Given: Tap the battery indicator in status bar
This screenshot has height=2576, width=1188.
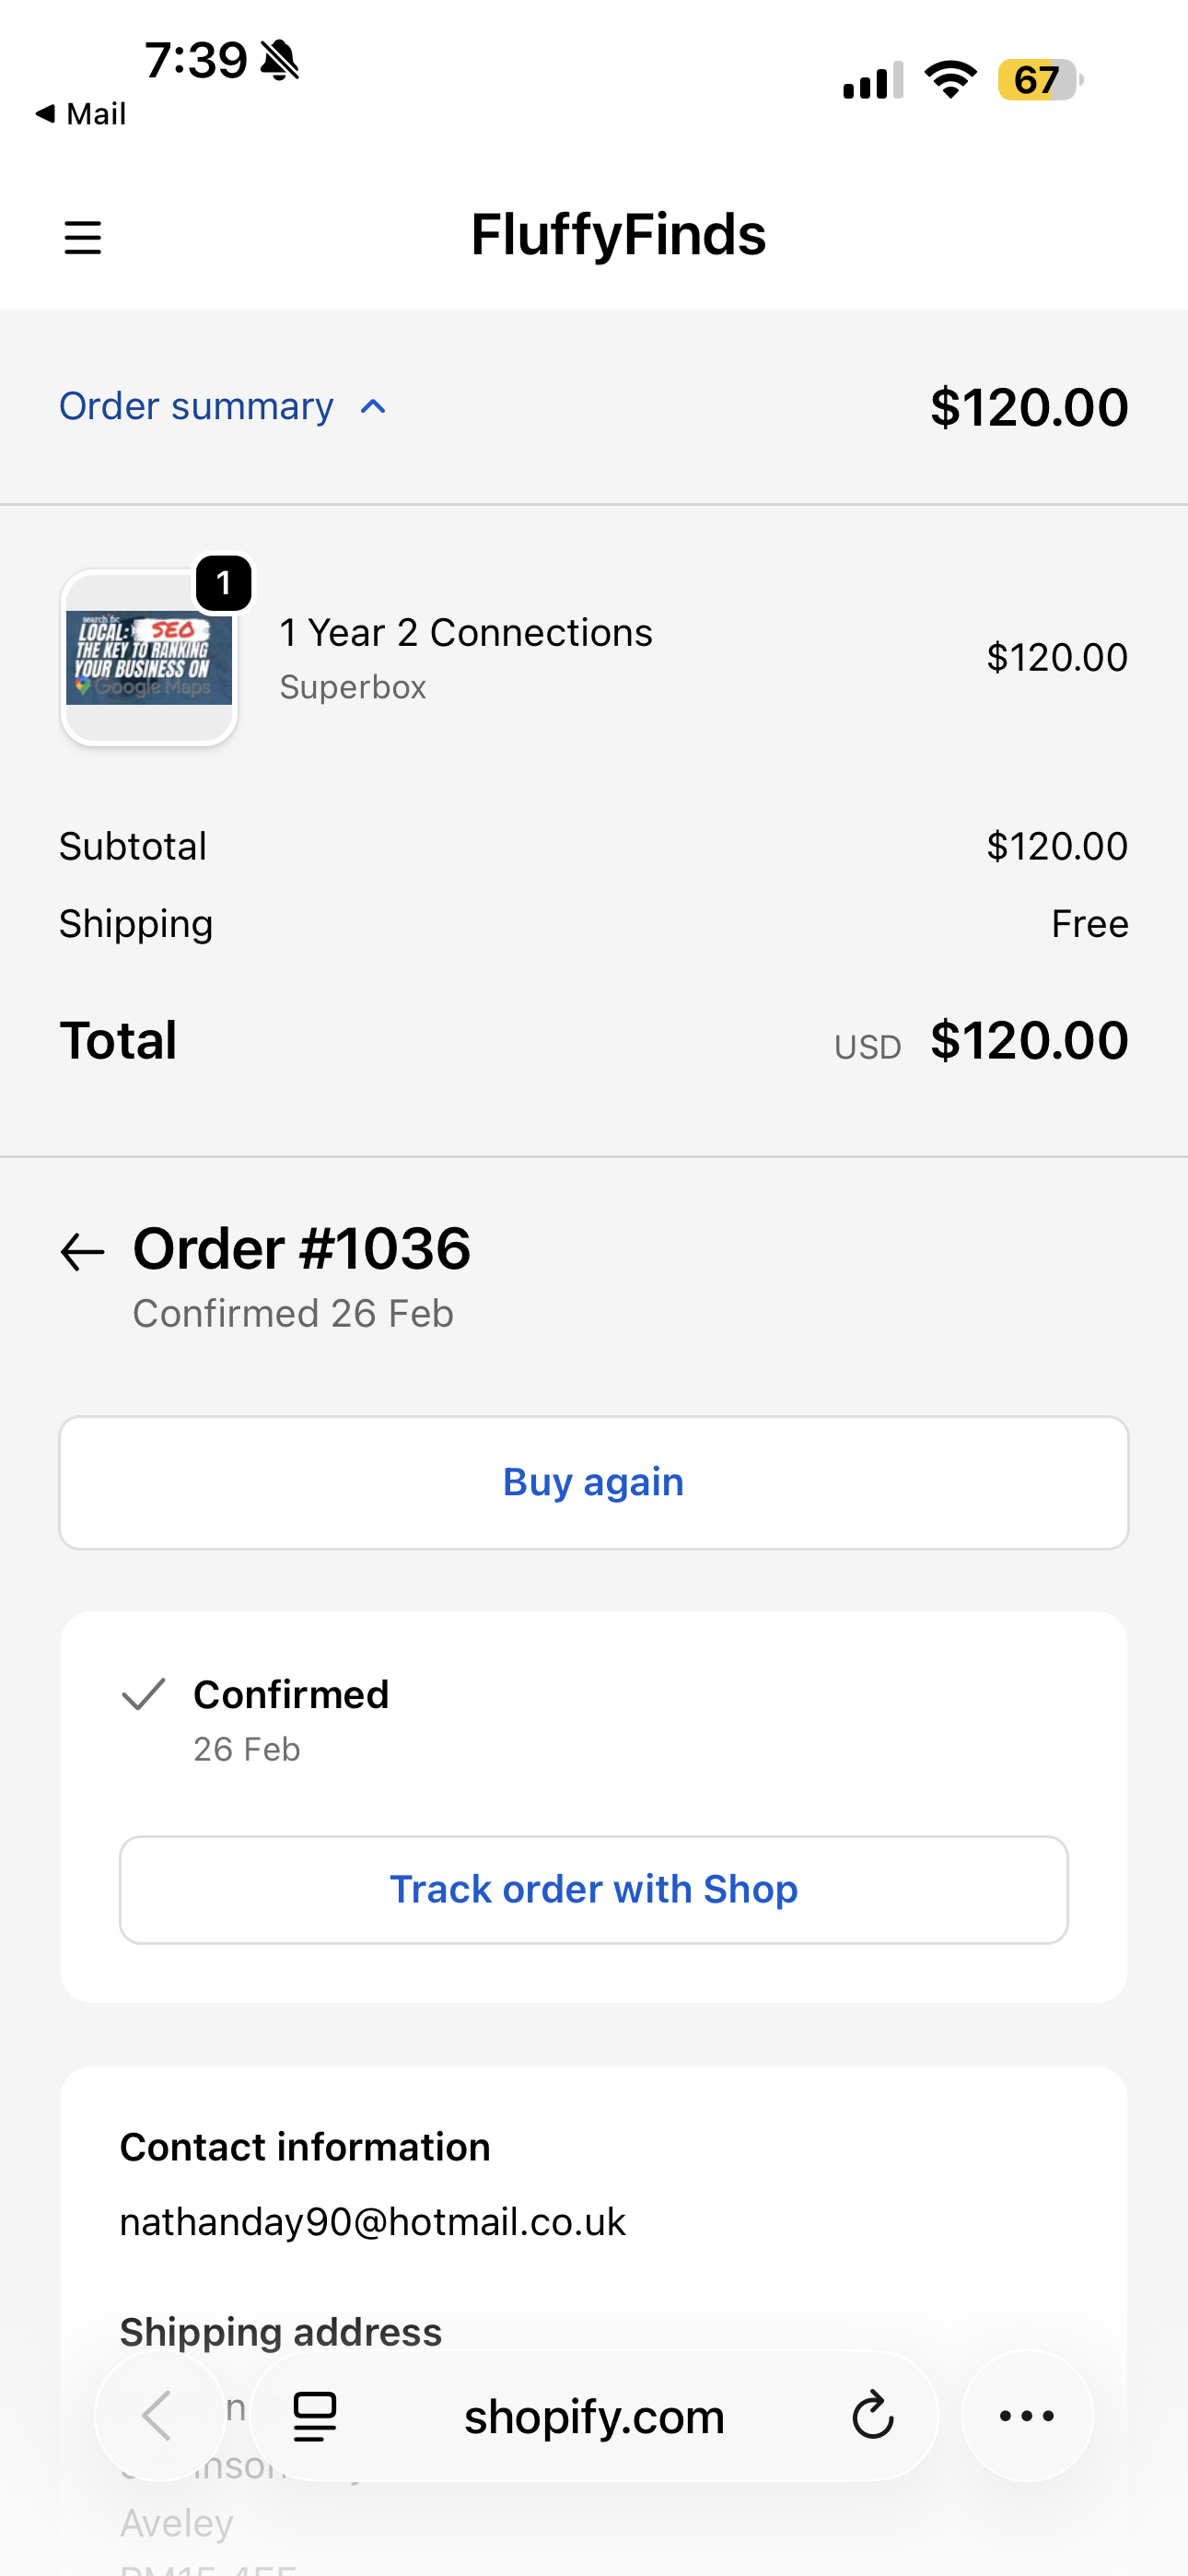Looking at the screenshot, I should click(x=1039, y=80).
